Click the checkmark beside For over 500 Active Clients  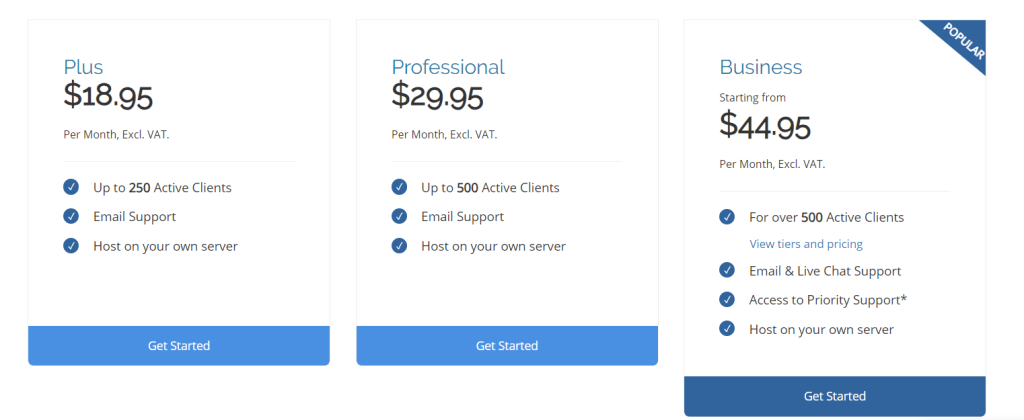click(727, 217)
